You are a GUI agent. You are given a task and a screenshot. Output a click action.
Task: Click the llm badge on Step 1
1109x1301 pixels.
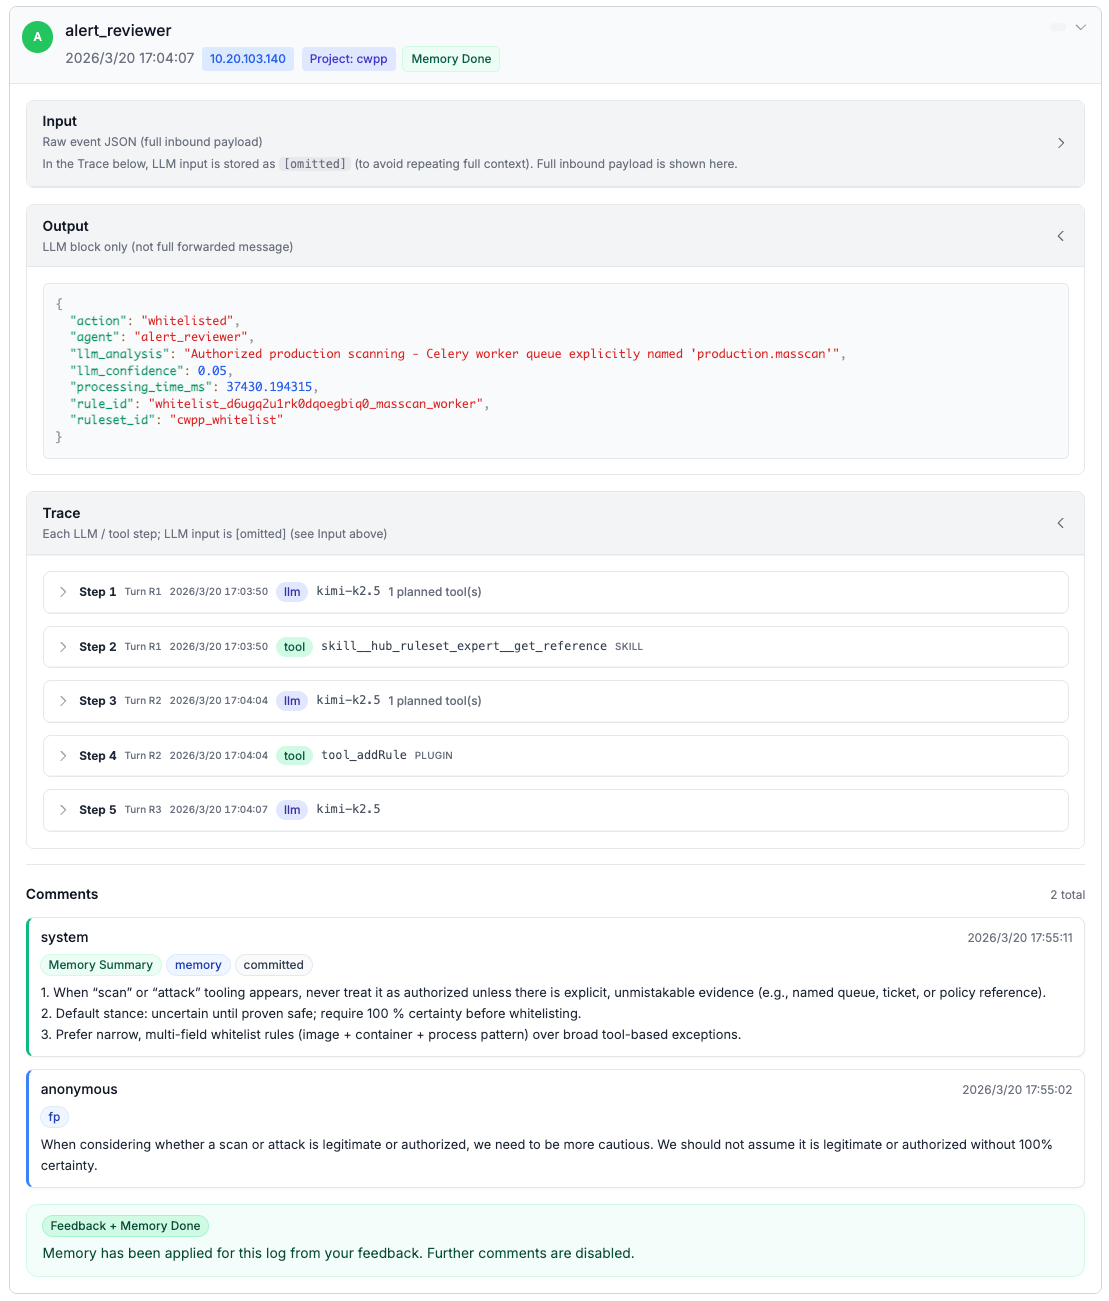[x=291, y=592]
